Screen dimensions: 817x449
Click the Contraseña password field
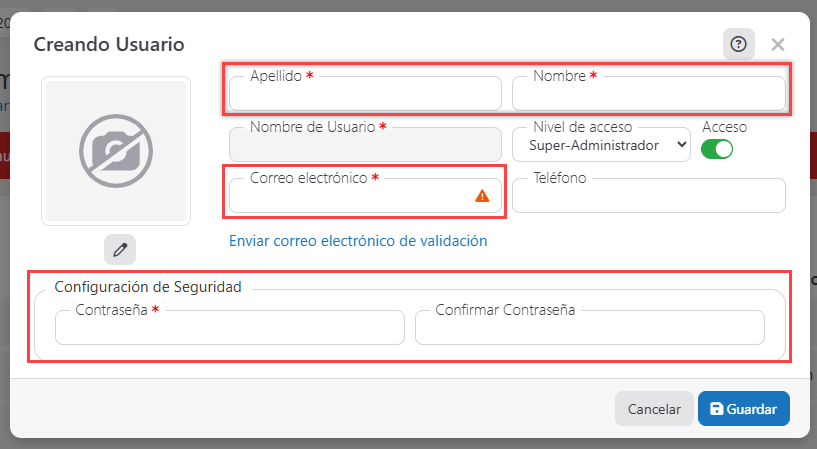(x=230, y=328)
